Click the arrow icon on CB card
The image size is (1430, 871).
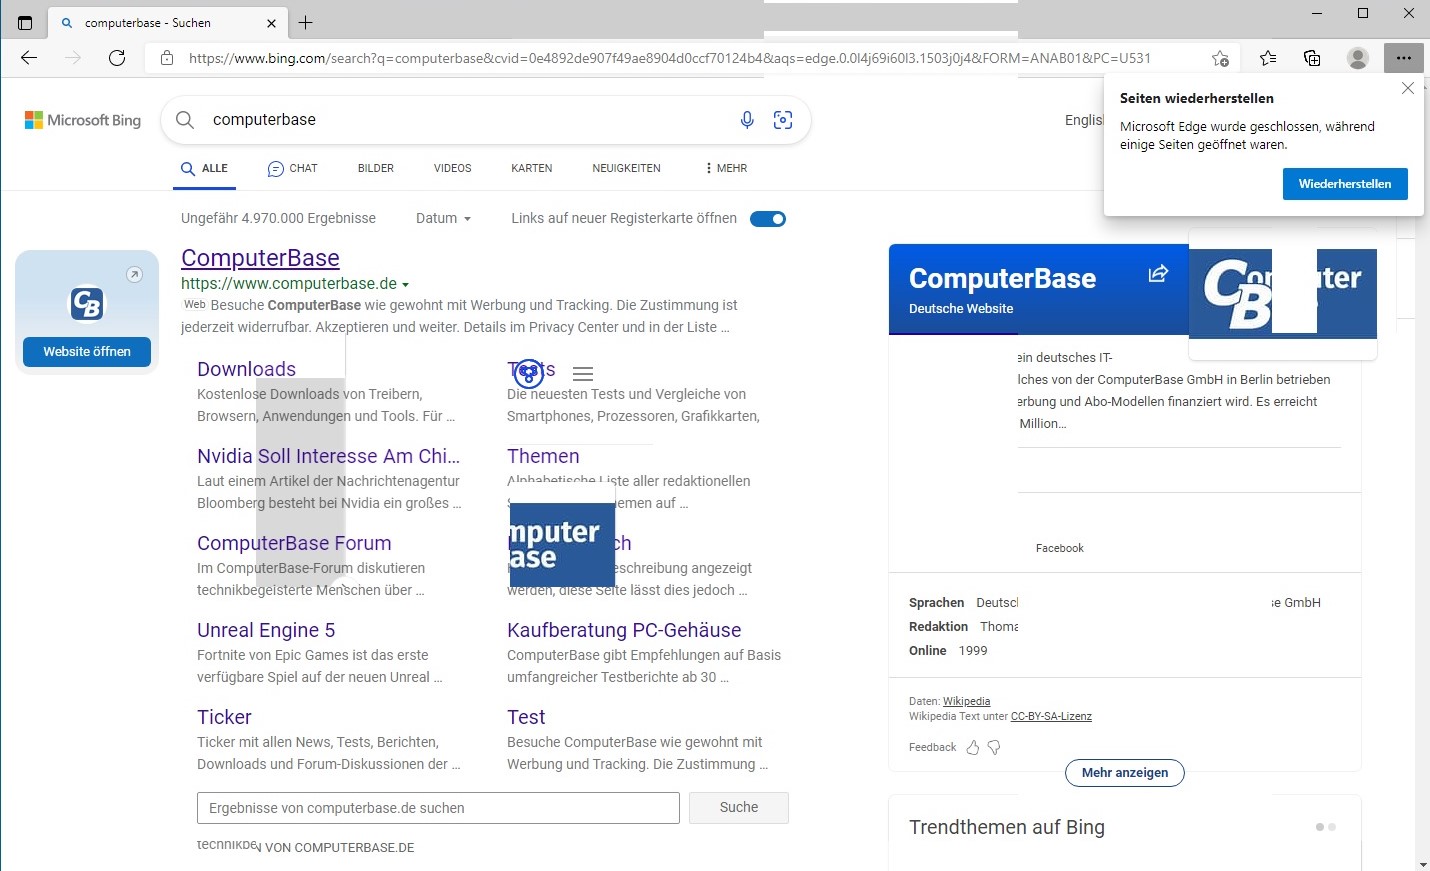pos(134,275)
